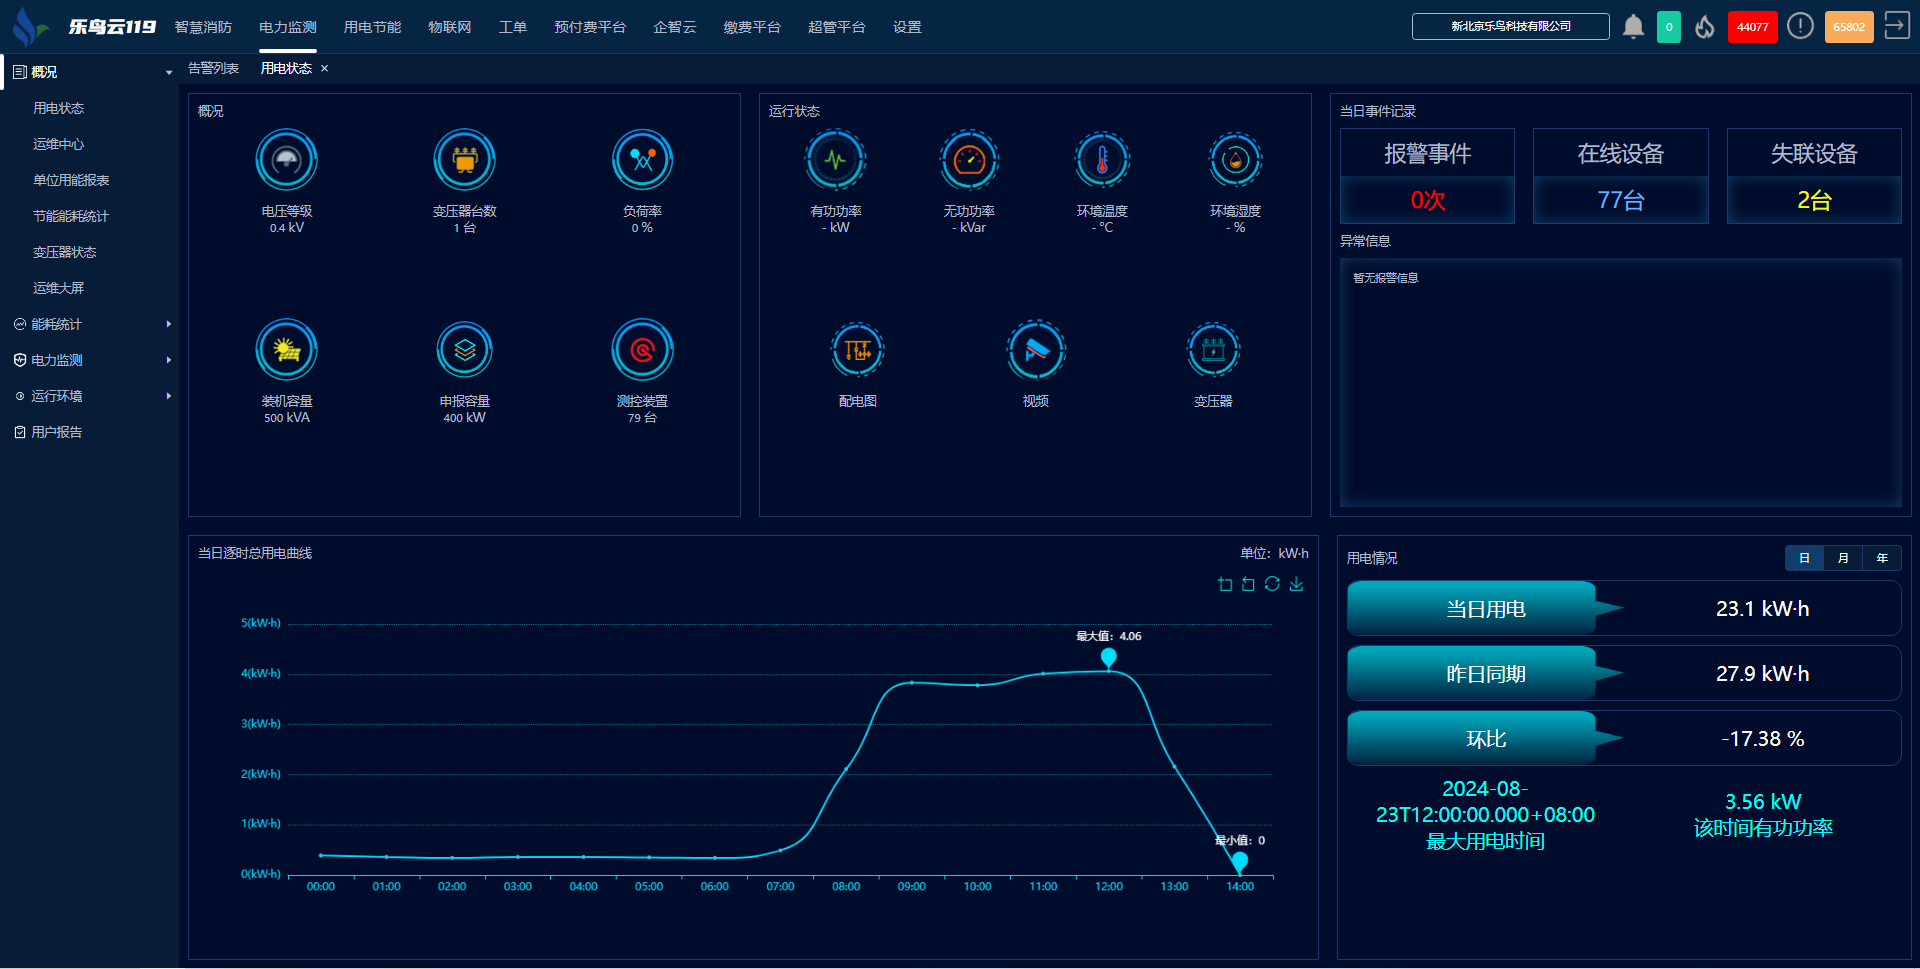Screen dimensions: 1920x969
Task: Expand the 能耗统计 sidebar section
Action: click(x=90, y=324)
